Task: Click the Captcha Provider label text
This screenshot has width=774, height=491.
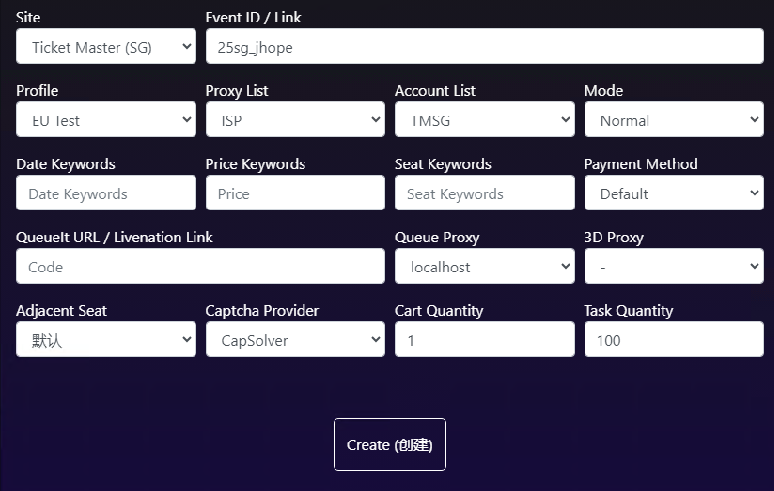Action: [262, 311]
